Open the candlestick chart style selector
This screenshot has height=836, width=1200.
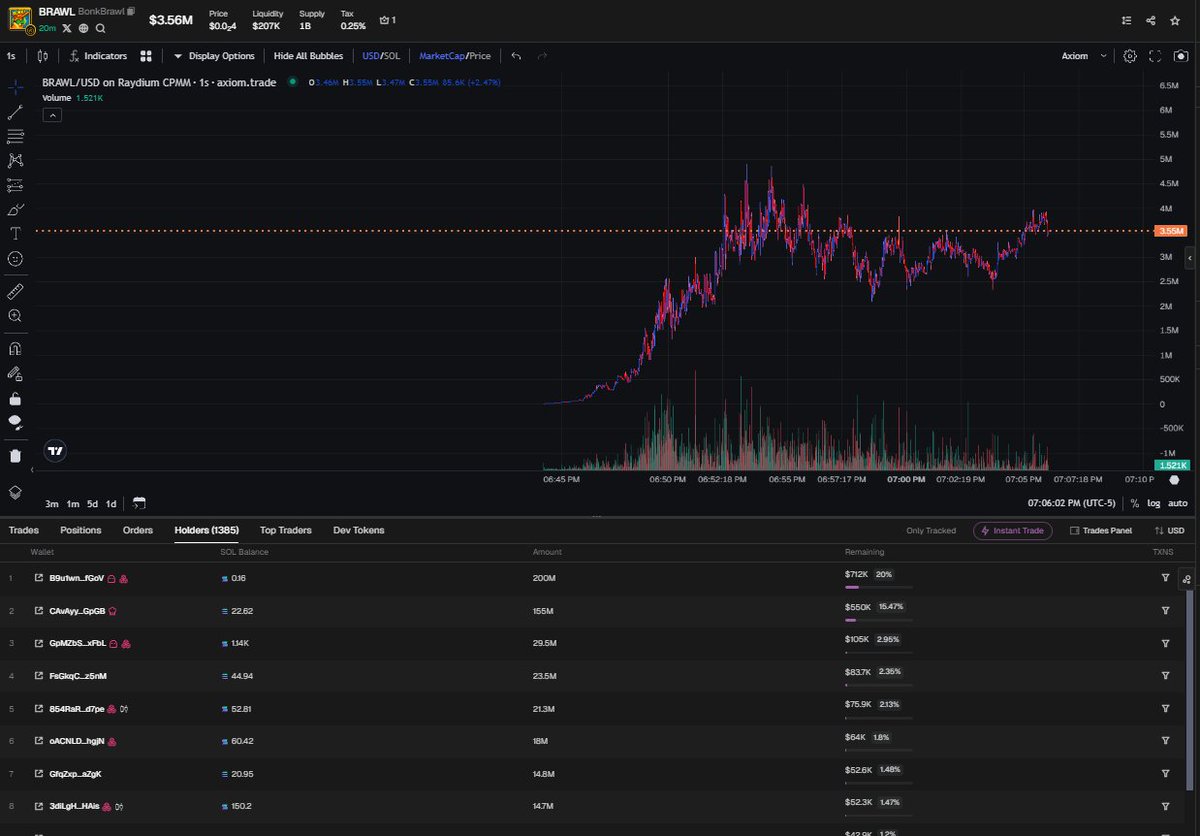[43, 56]
